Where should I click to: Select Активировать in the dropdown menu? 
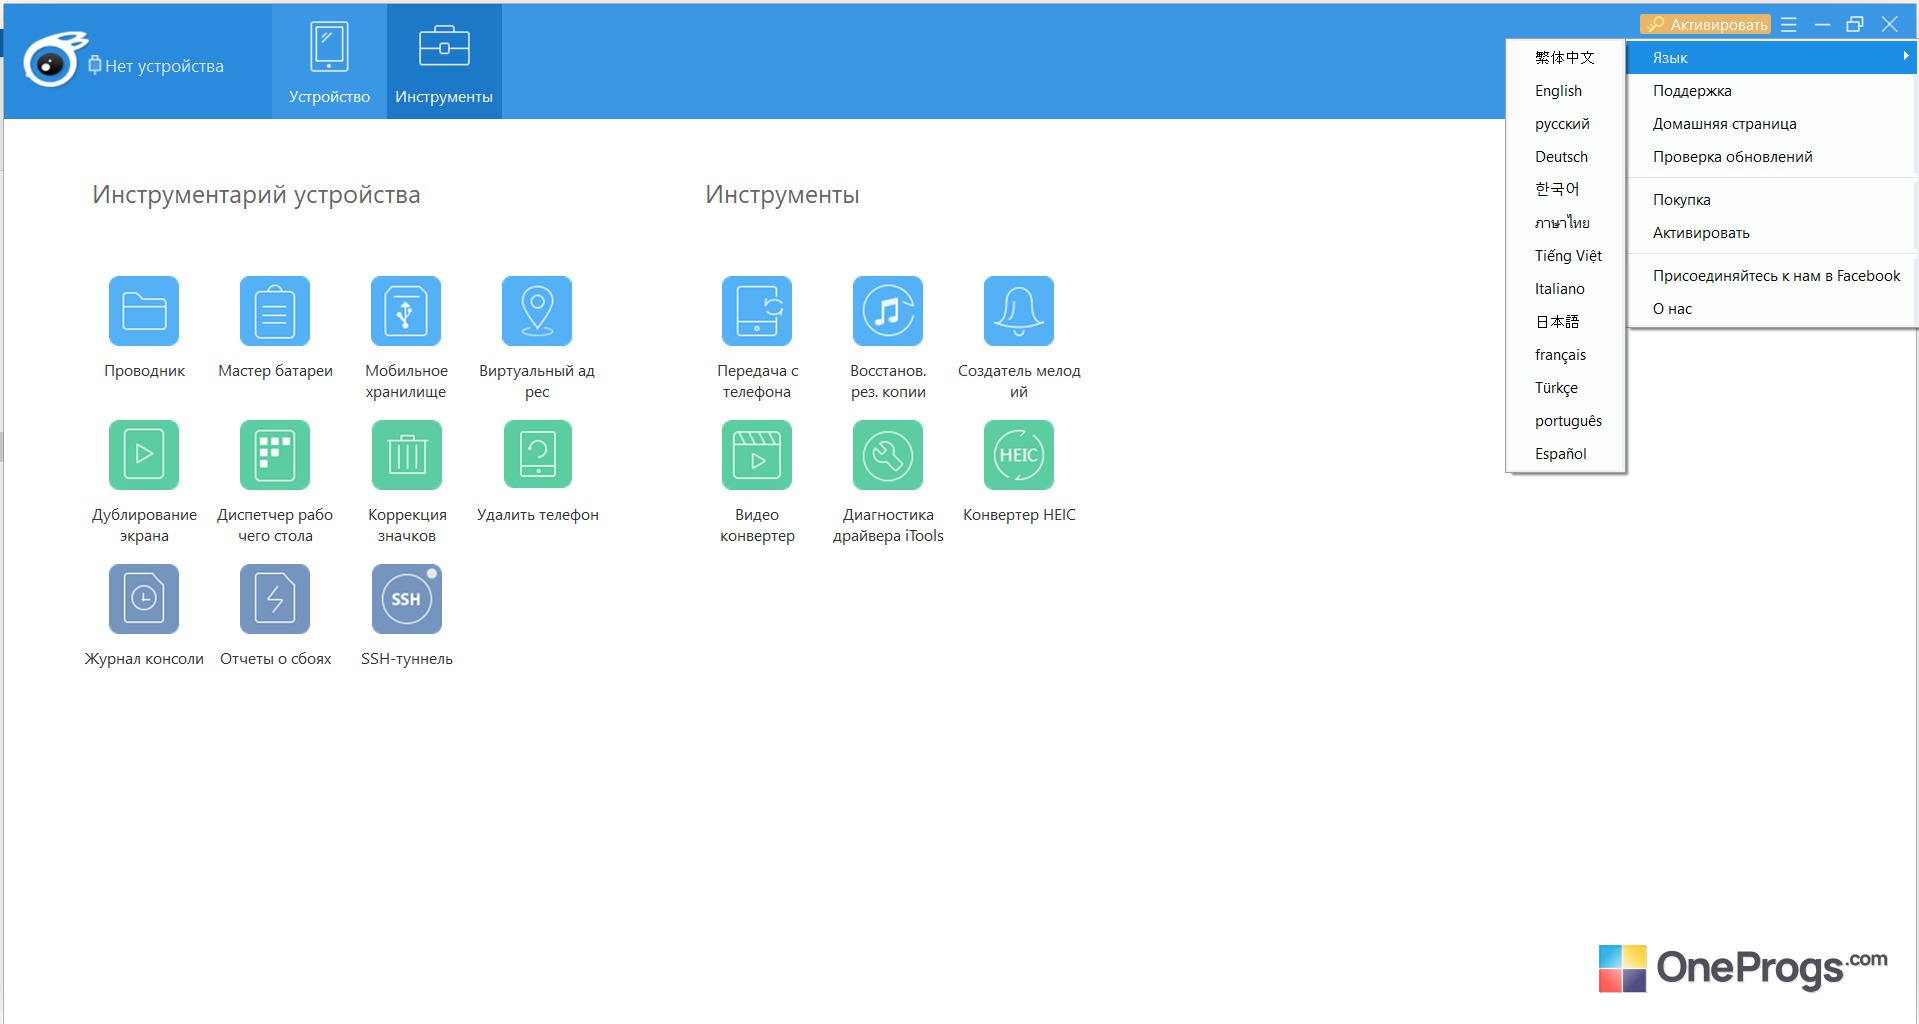1772,233
